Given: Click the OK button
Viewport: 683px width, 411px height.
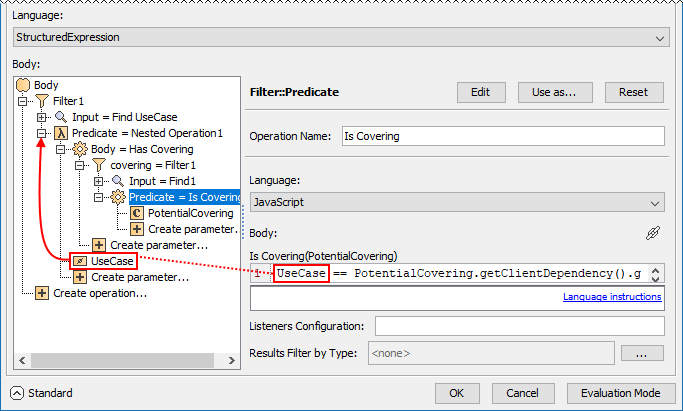Looking at the screenshot, I should tap(457, 393).
